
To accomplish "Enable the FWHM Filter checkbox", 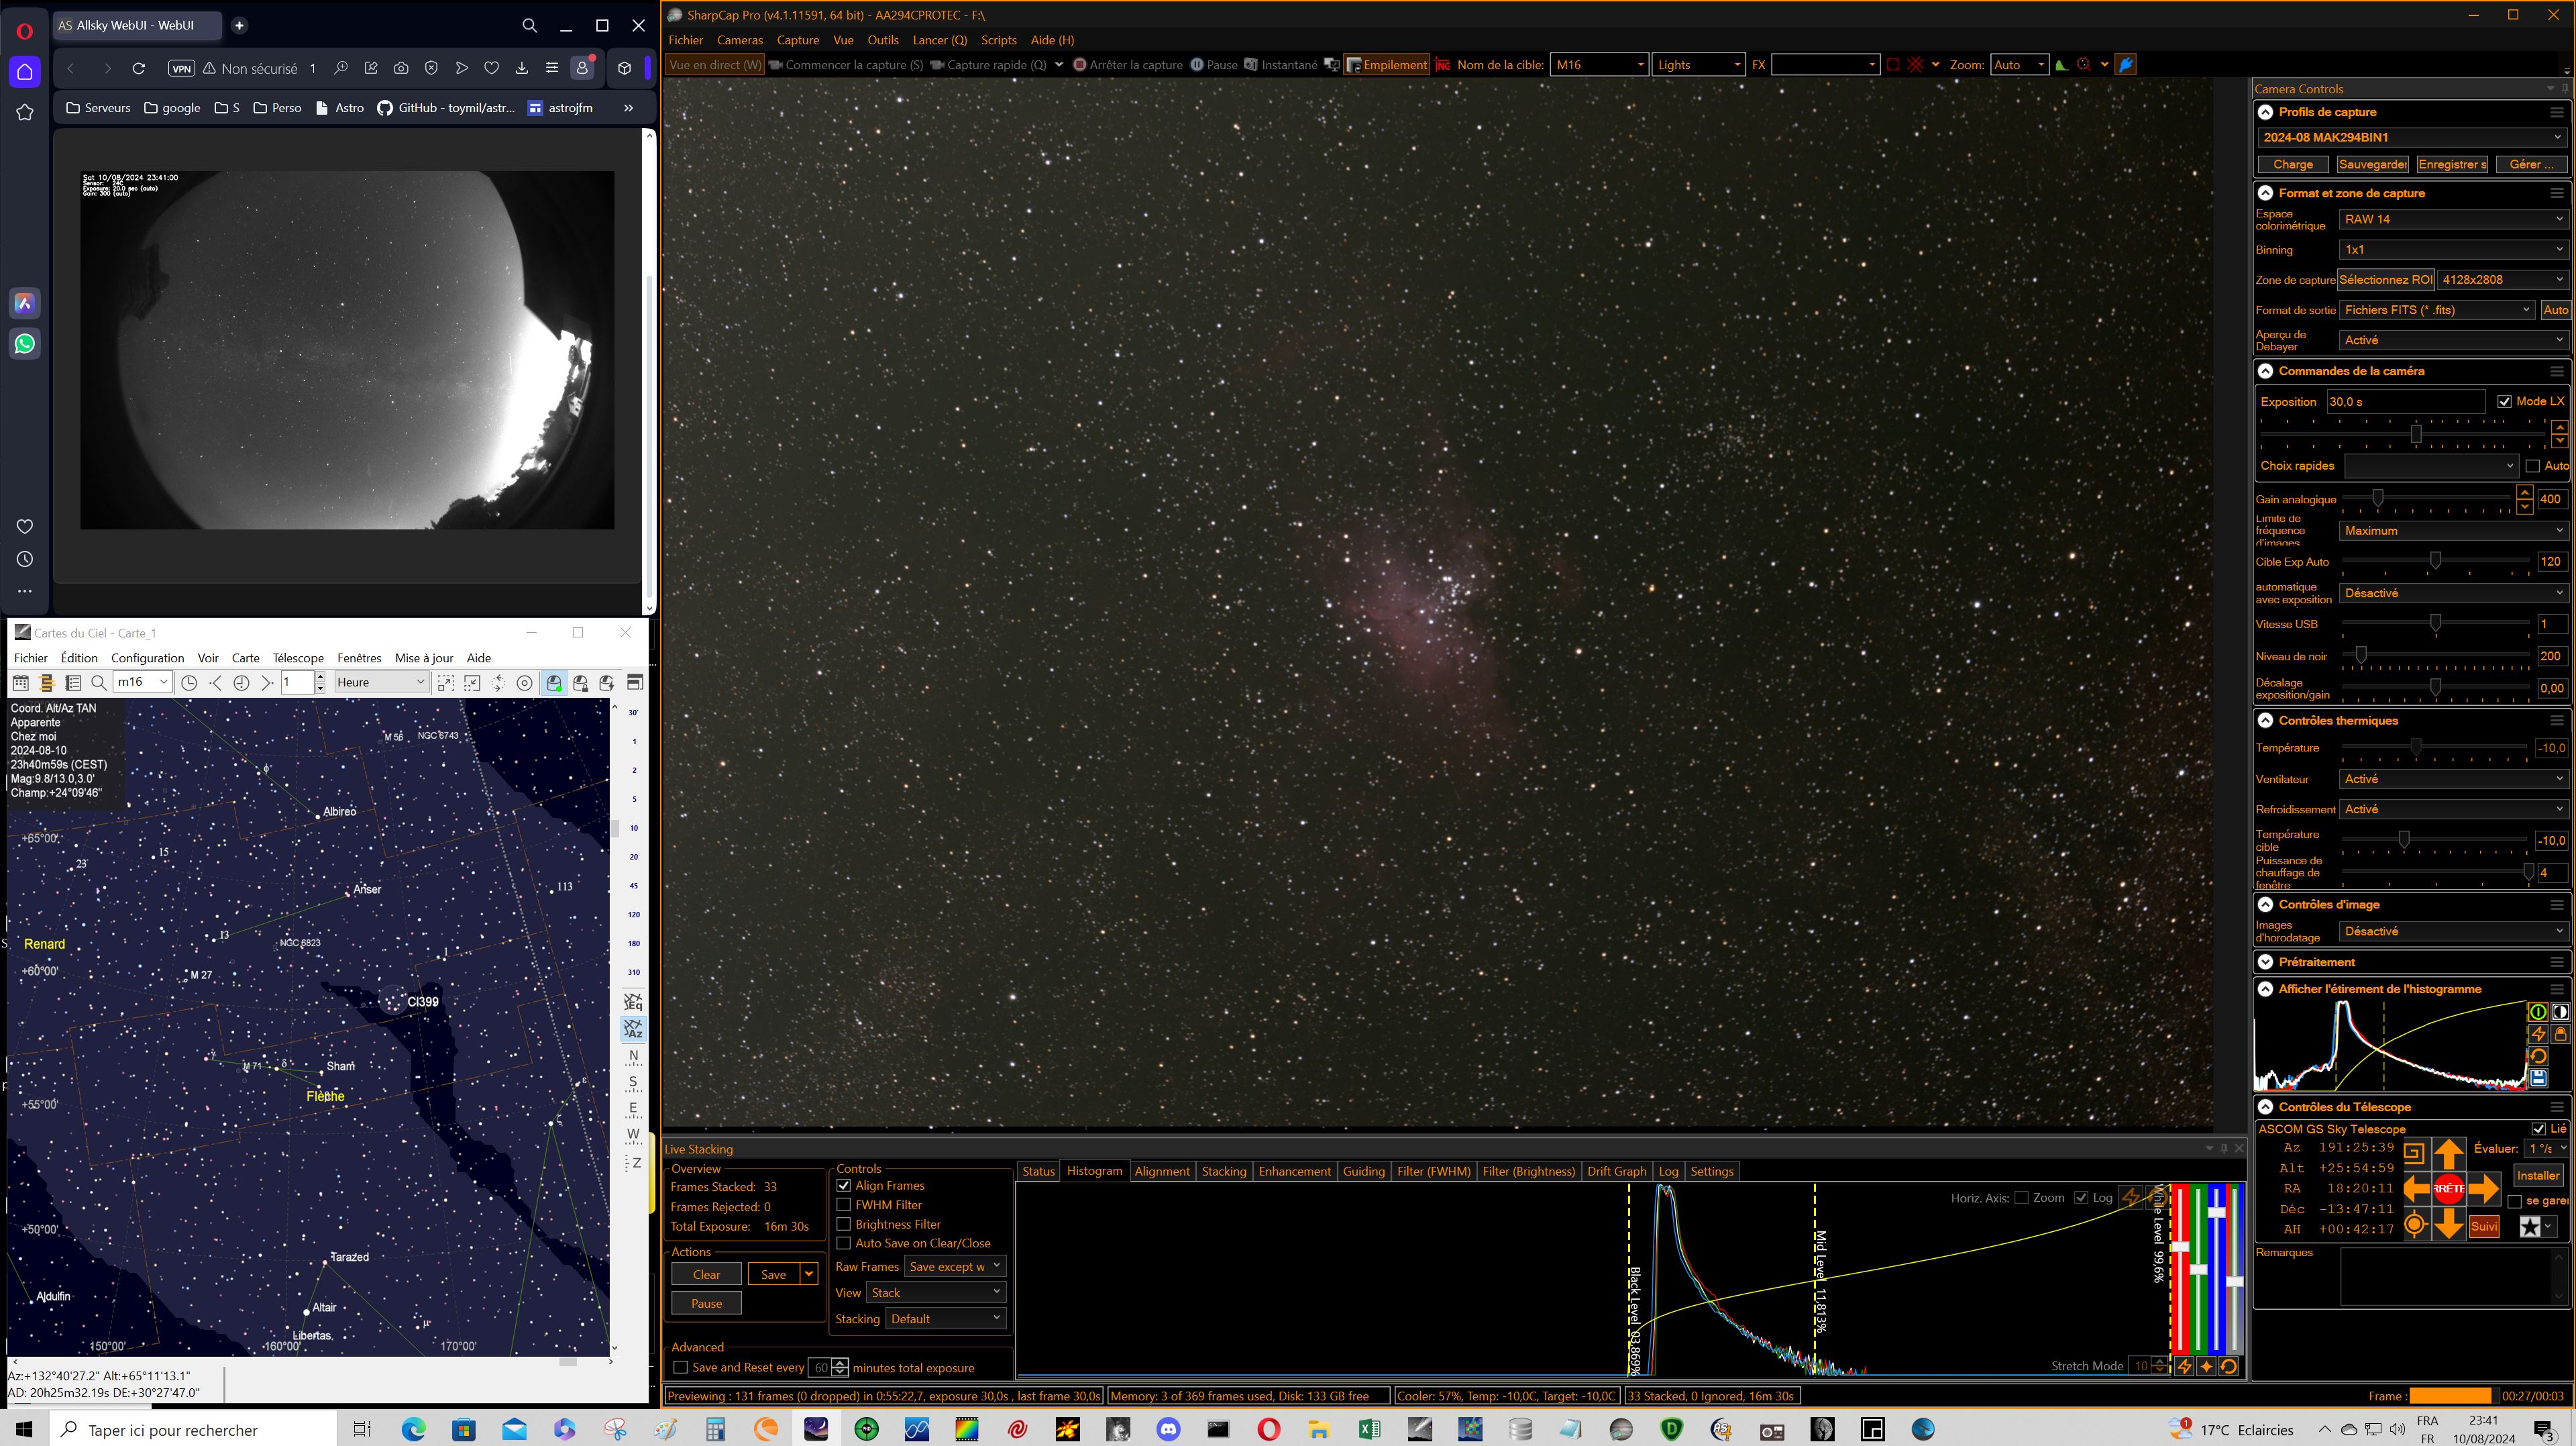I will click(x=843, y=1205).
